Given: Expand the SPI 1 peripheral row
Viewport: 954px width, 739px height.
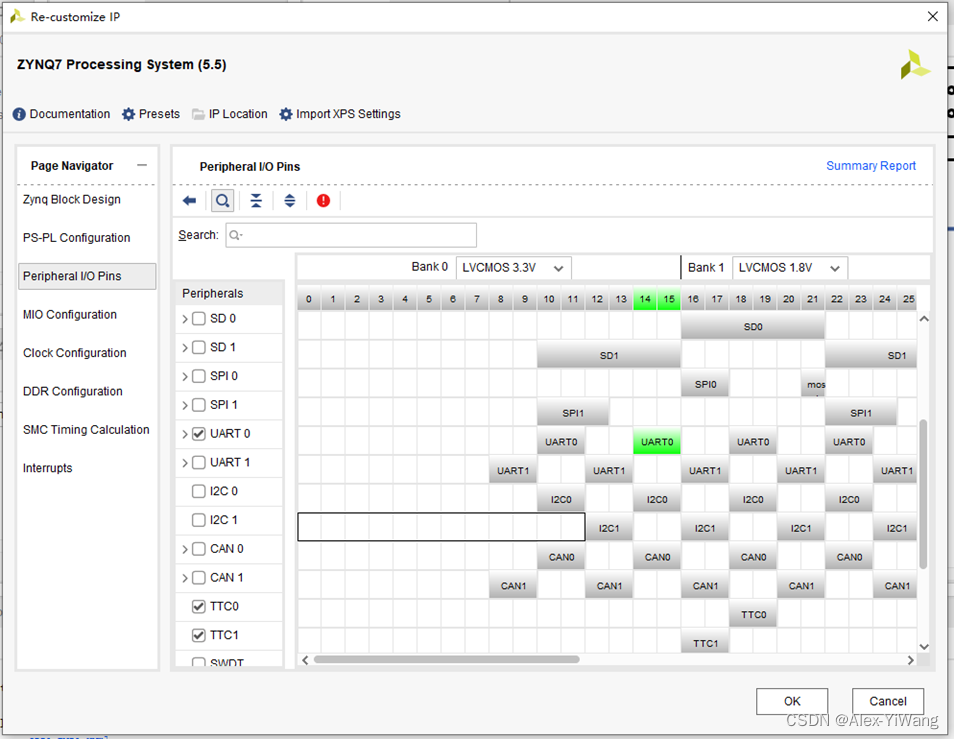Looking at the screenshot, I should (x=185, y=405).
